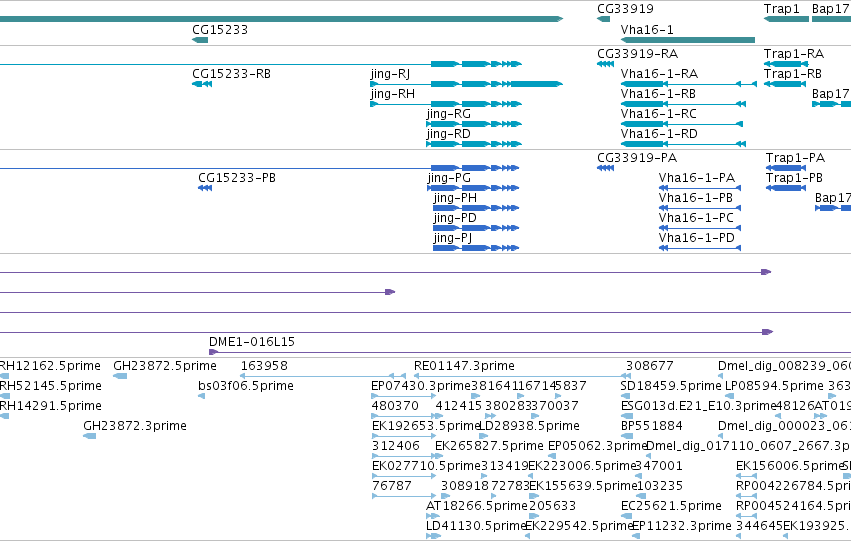Select the CG15233 gene label
Viewport: 851px width, 541px height.
[x=220, y=29]
